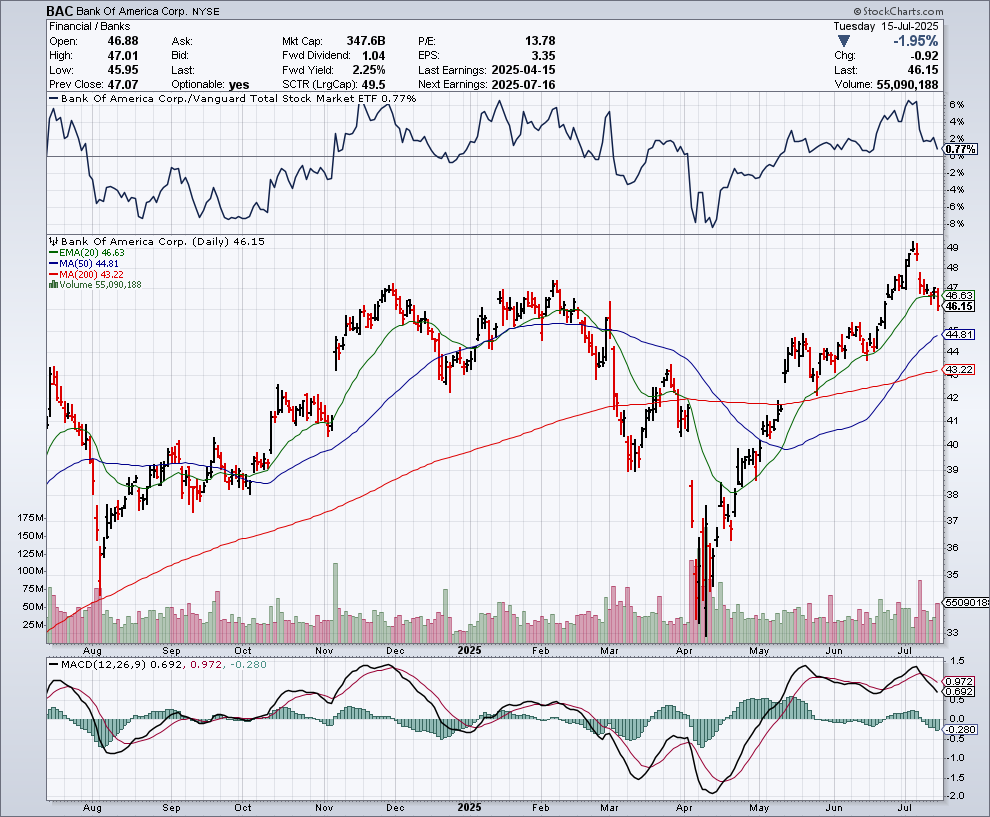
Task: Click the candlestick icon before Bank Of America (Daily)
Action: tap(54, 241)
